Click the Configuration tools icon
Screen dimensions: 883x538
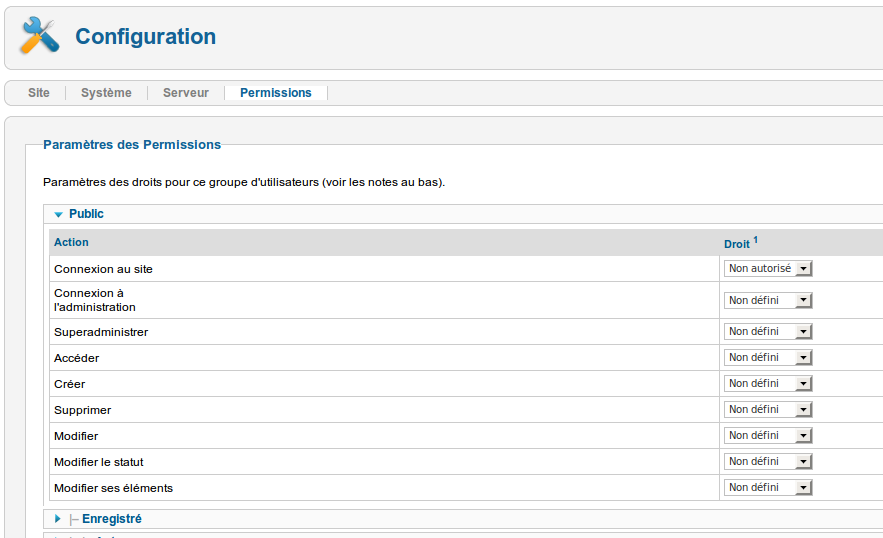(x=40, y=37)
